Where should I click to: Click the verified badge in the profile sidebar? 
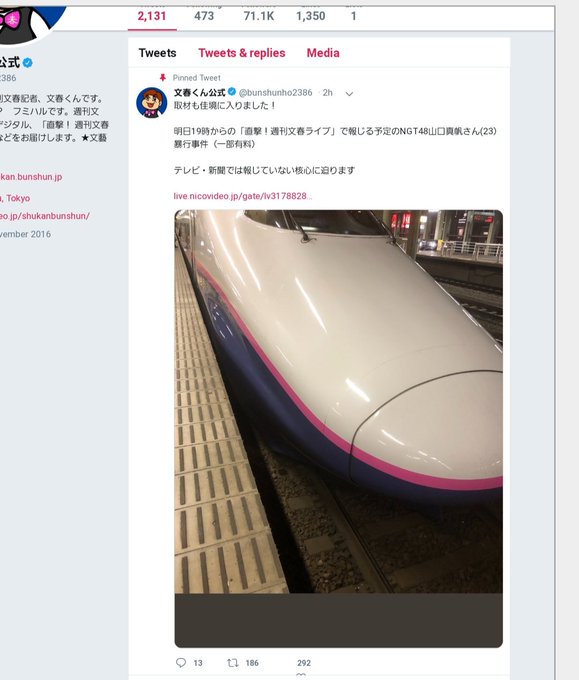(x=27, y=63)
